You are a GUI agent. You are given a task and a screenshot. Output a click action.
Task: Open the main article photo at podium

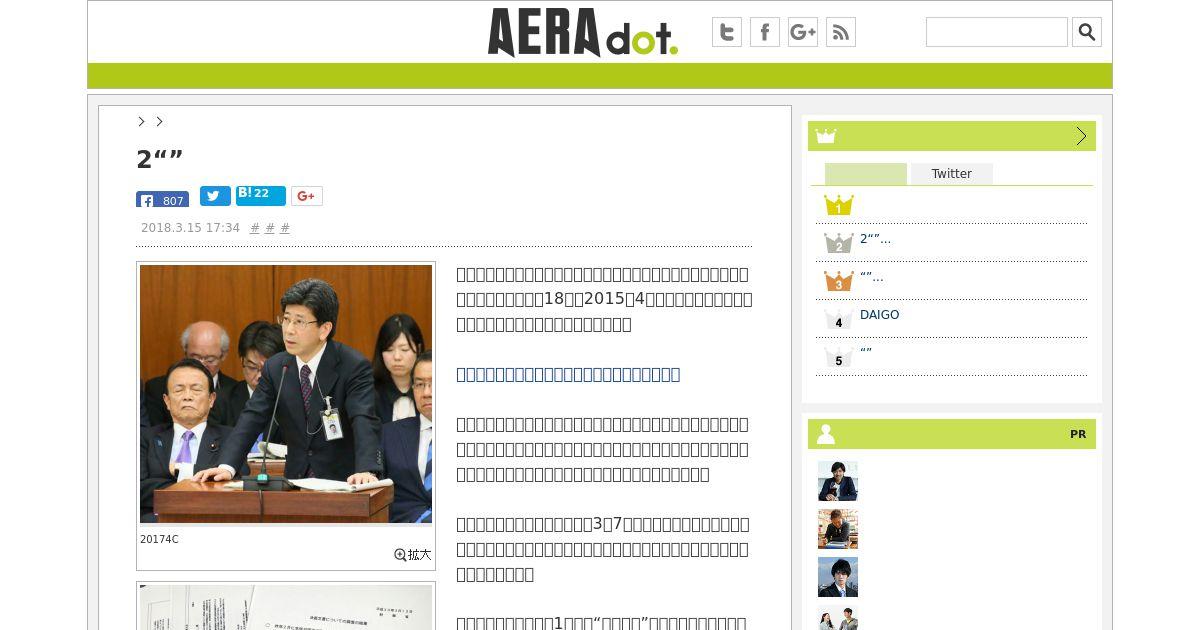pyautogui.click(x=286, y=394)
